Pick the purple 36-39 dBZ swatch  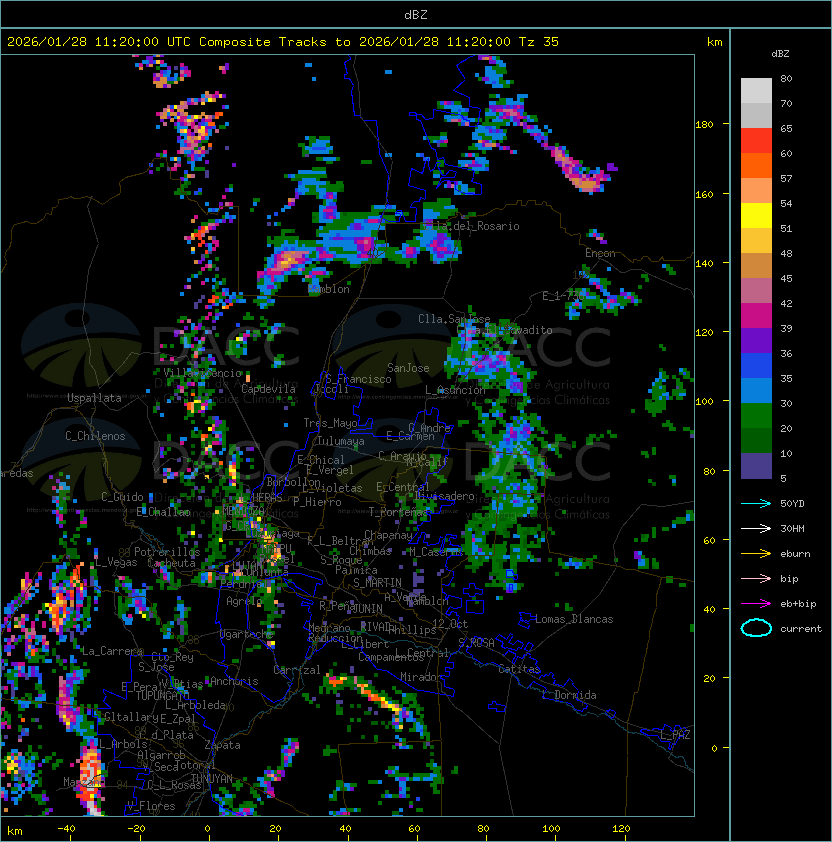point(756,340)
